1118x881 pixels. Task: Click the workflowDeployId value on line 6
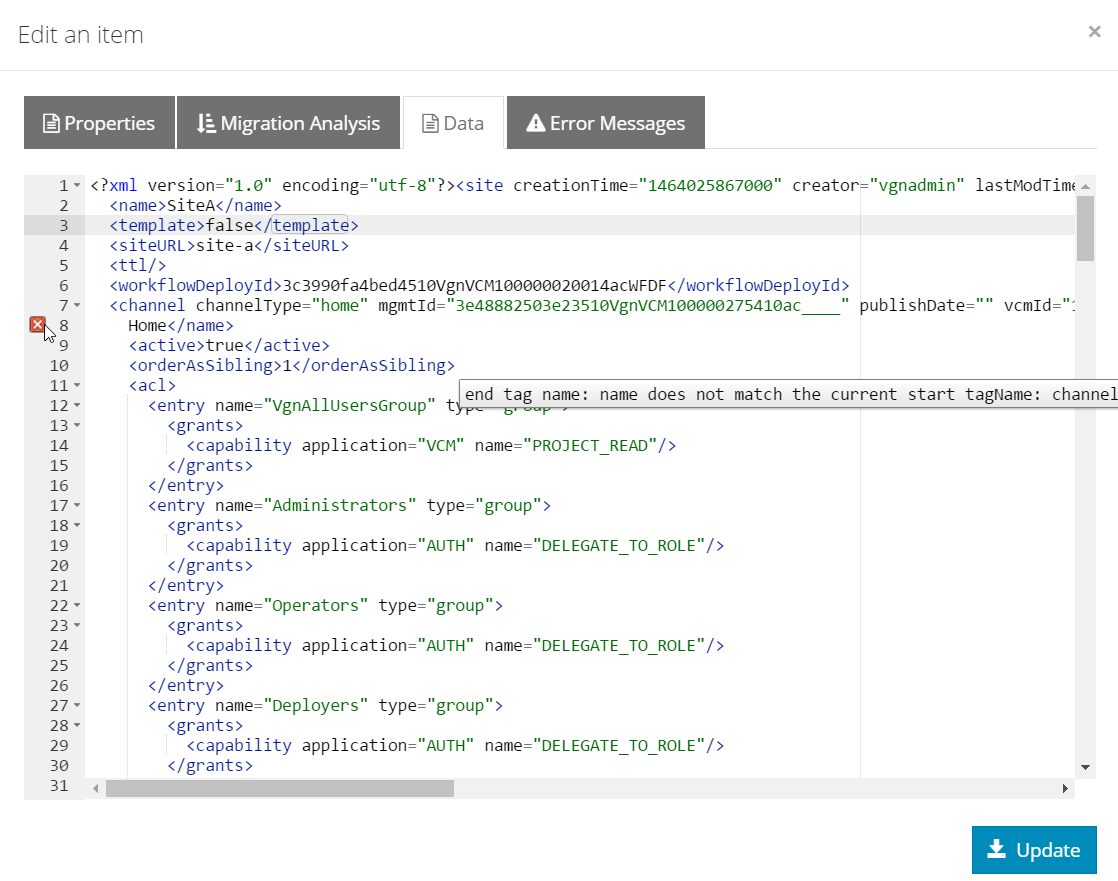pyautogui.click(x=474, y=285)
